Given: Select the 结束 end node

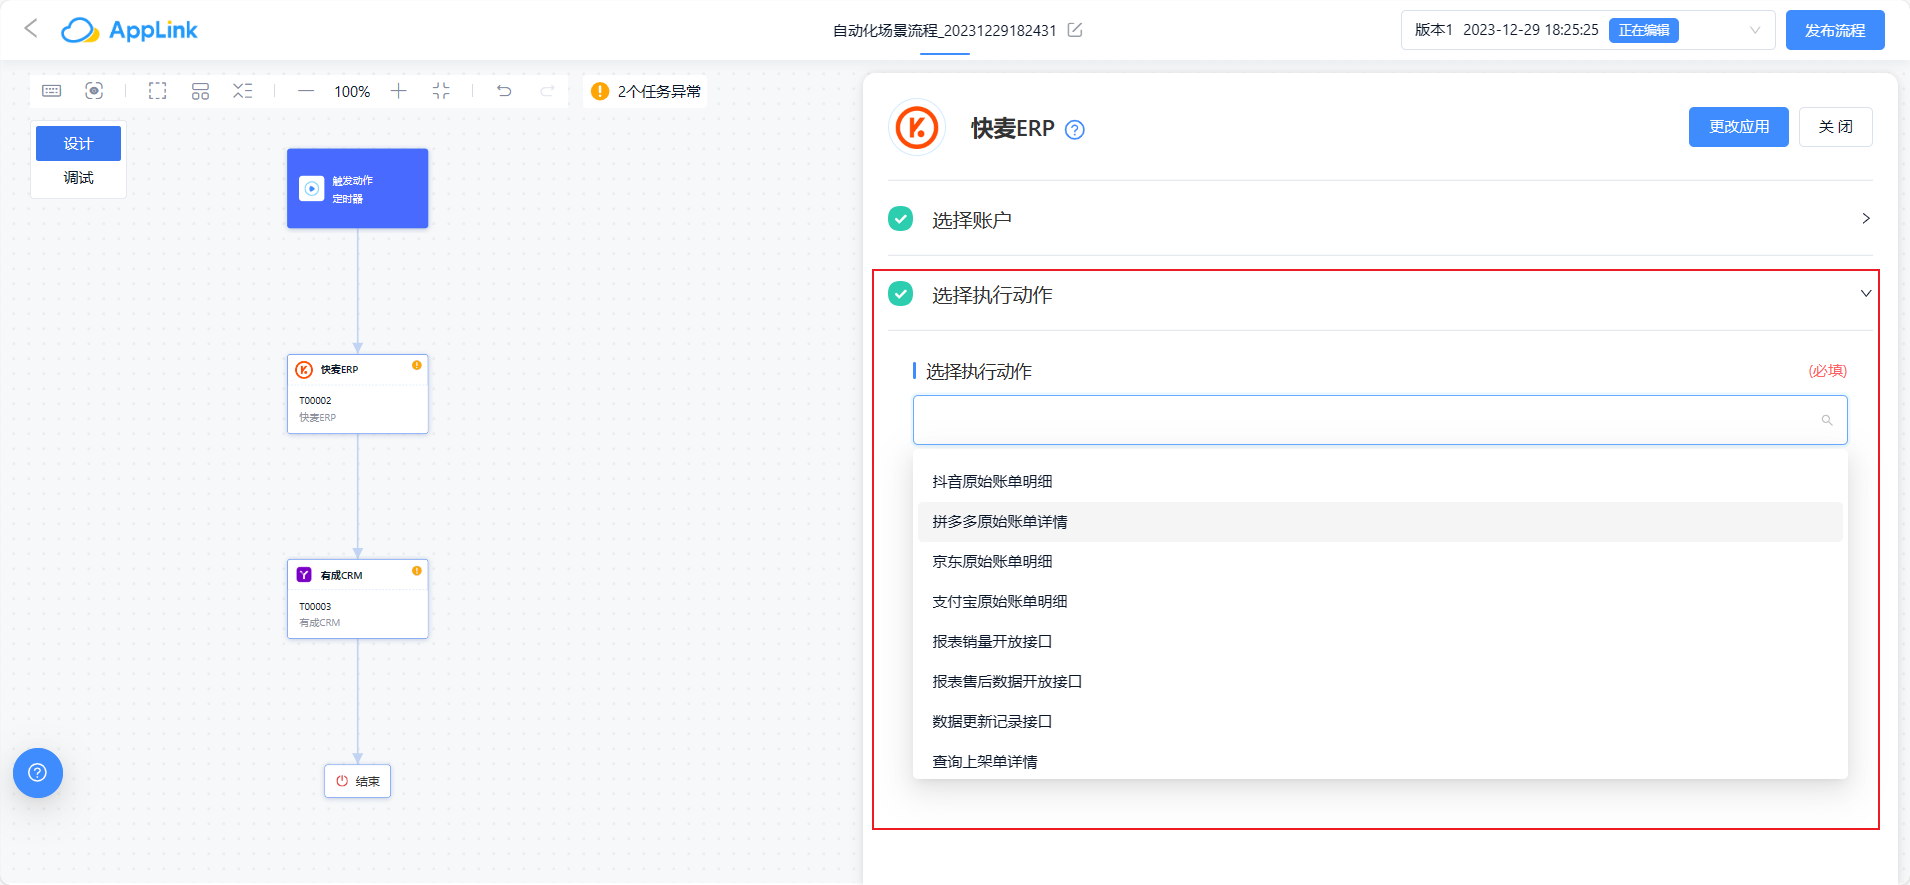Looking at the screenshot, I should click(x=358, y=781).
